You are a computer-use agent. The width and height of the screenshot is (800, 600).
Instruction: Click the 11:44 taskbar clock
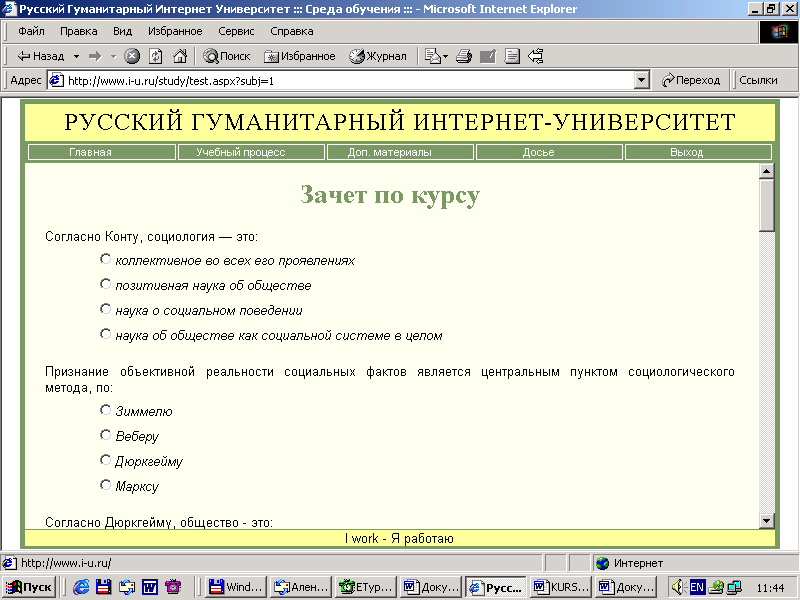pyautogui.click(x=770, y=588)
